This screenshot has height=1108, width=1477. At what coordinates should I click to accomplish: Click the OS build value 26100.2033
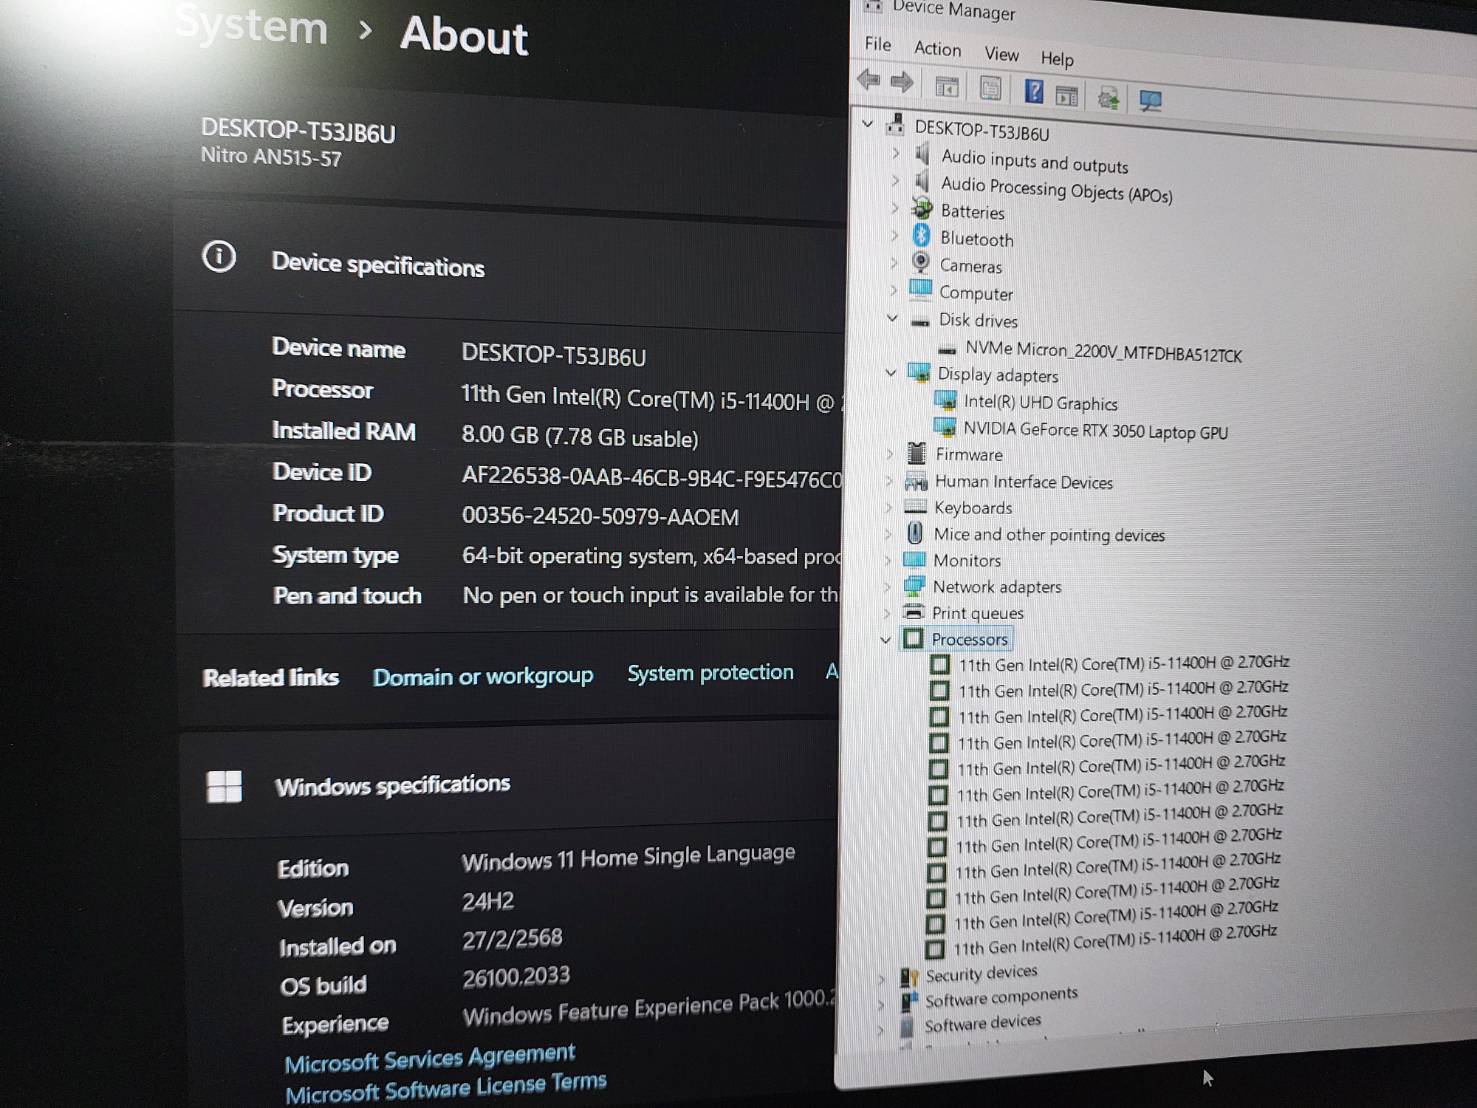point(516,976)
